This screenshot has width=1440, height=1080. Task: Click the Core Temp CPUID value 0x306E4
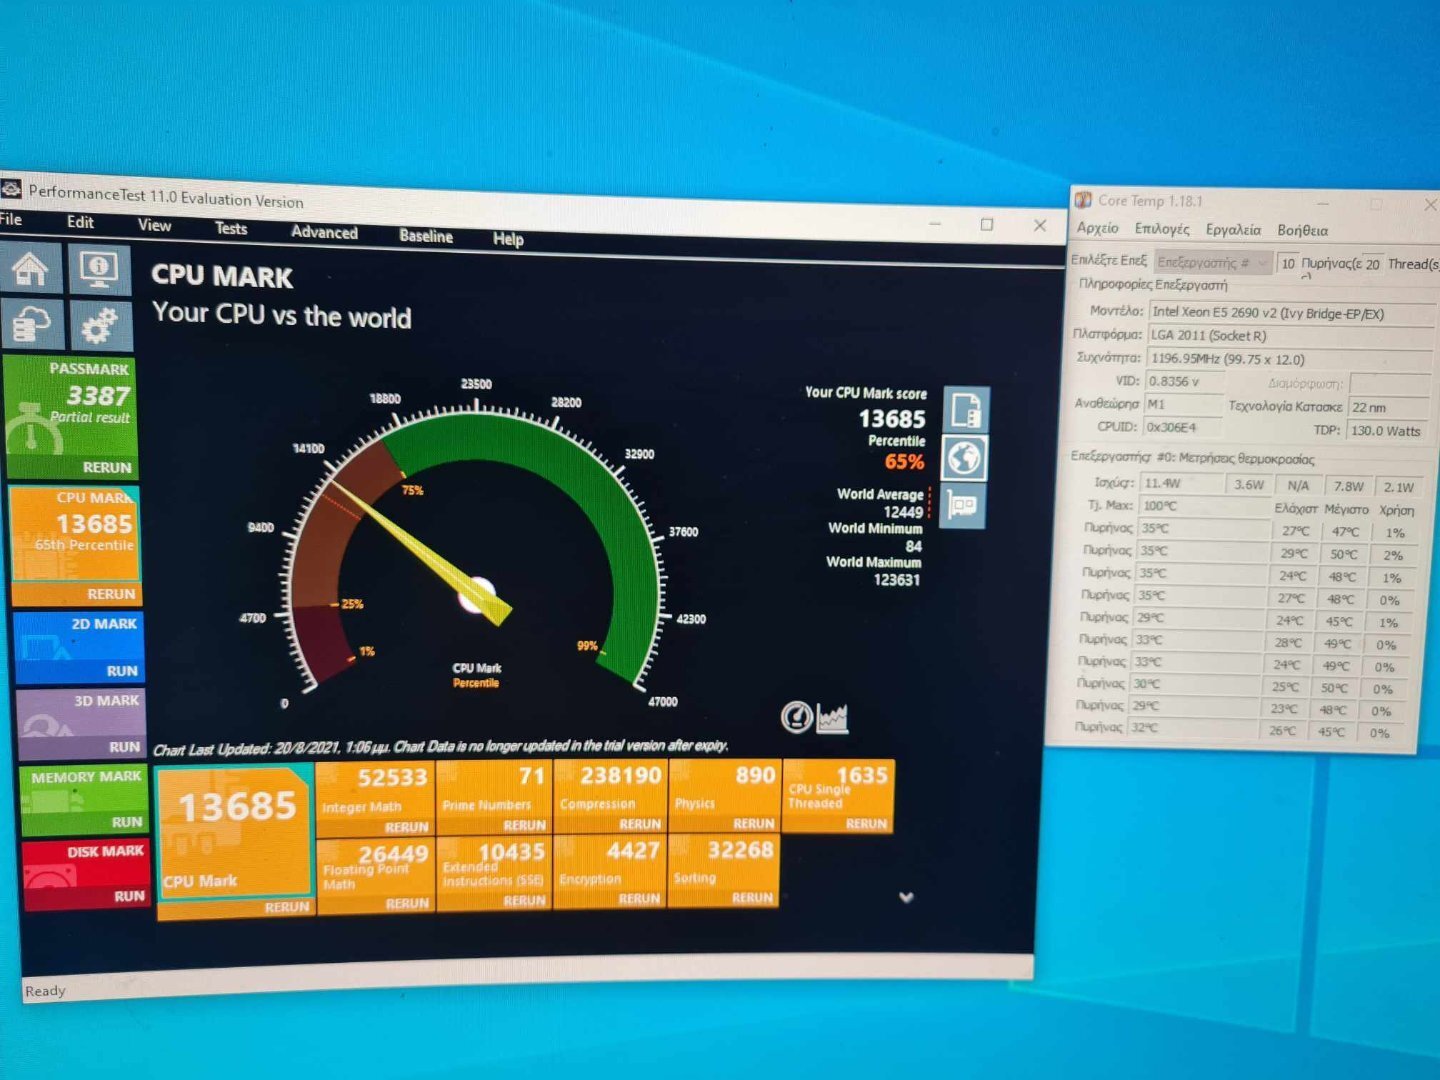(x=1183, y=427)
